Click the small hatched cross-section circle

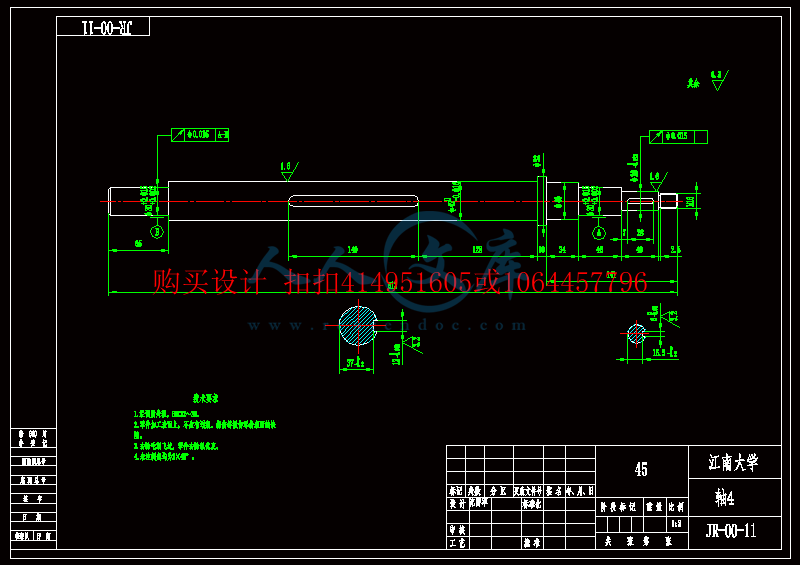pyautogui.click(x=636, y=334)
